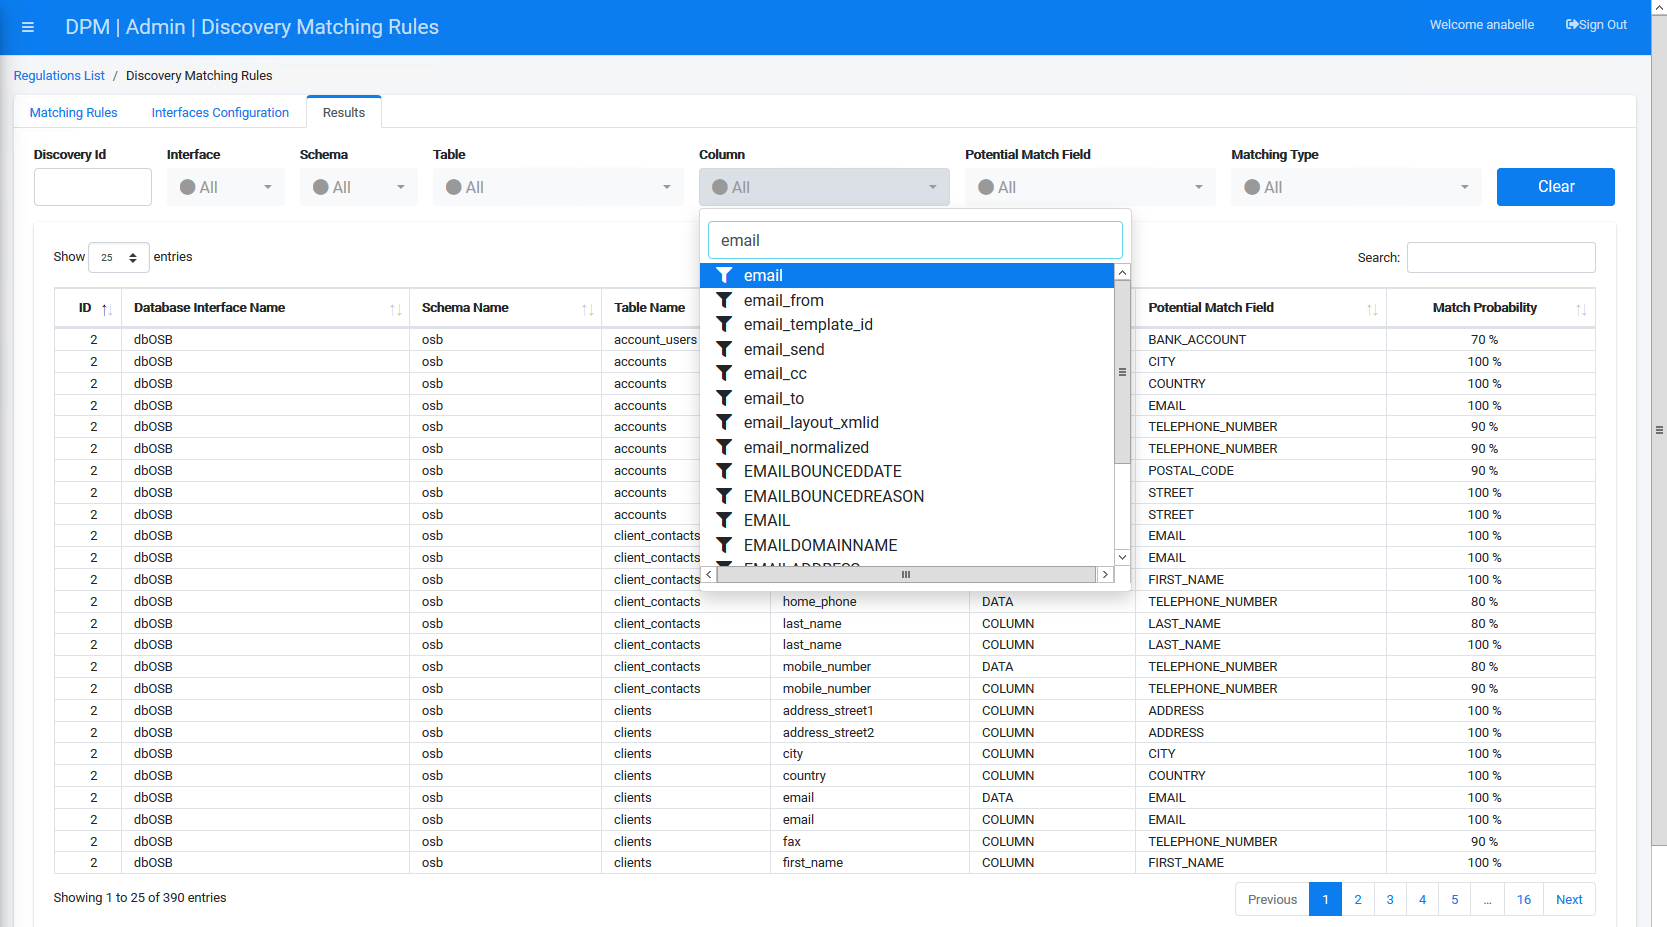Screen dimensions: 1667x927
Task: Click the dropdown vertical scrollbar thumb
Action: pos(1122,372)
